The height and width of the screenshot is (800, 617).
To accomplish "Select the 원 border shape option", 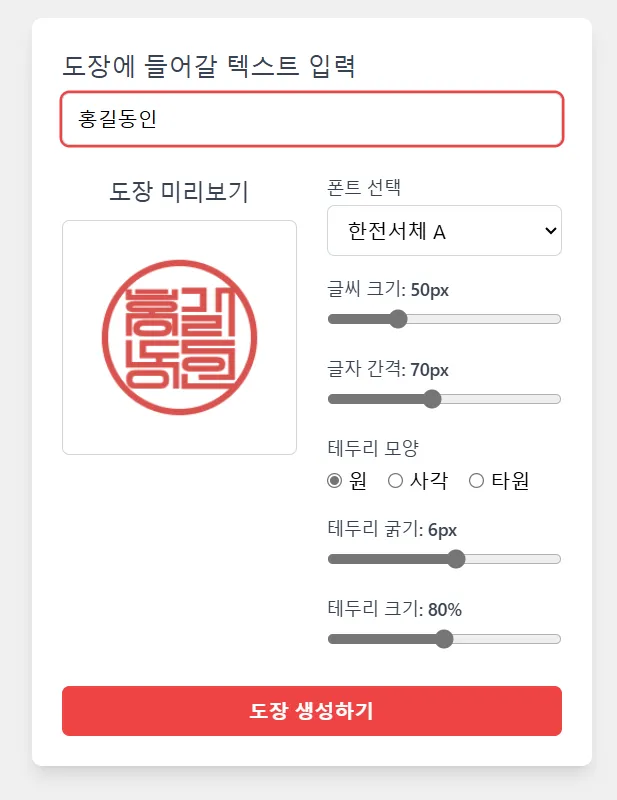I will point(333,480).
